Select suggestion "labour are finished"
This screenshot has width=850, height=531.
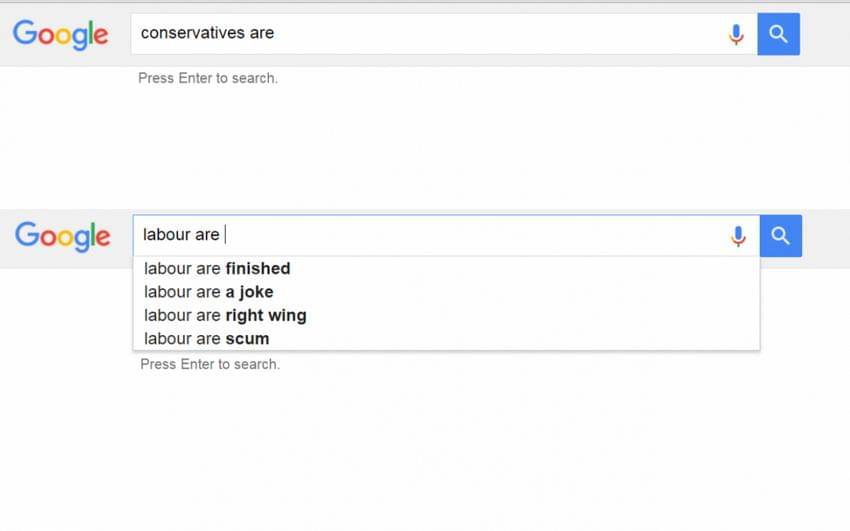[x=217, y=268]
